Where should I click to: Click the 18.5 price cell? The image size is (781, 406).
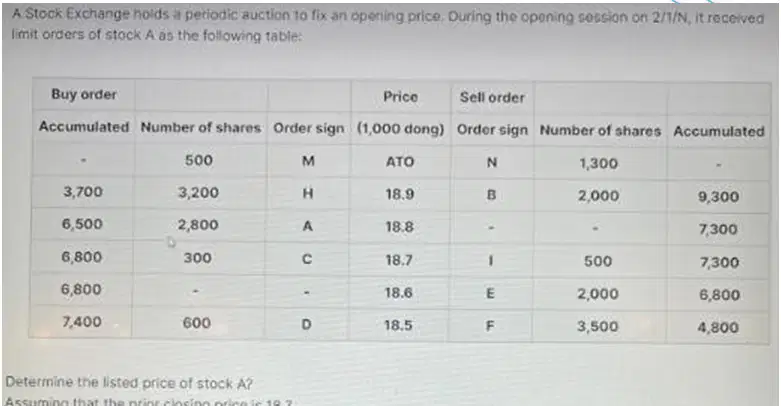click(x=398, y=325)
